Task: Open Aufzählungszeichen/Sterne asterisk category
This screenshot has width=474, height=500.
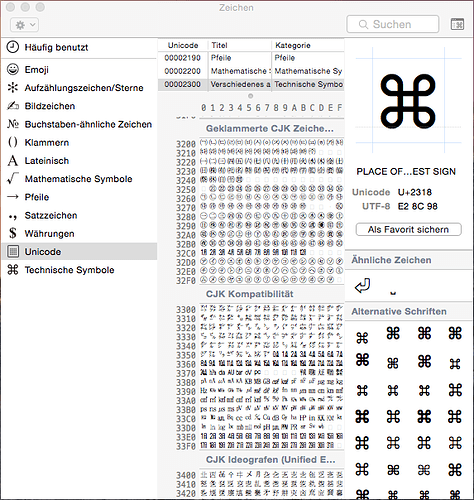Action: coord(79,88)
